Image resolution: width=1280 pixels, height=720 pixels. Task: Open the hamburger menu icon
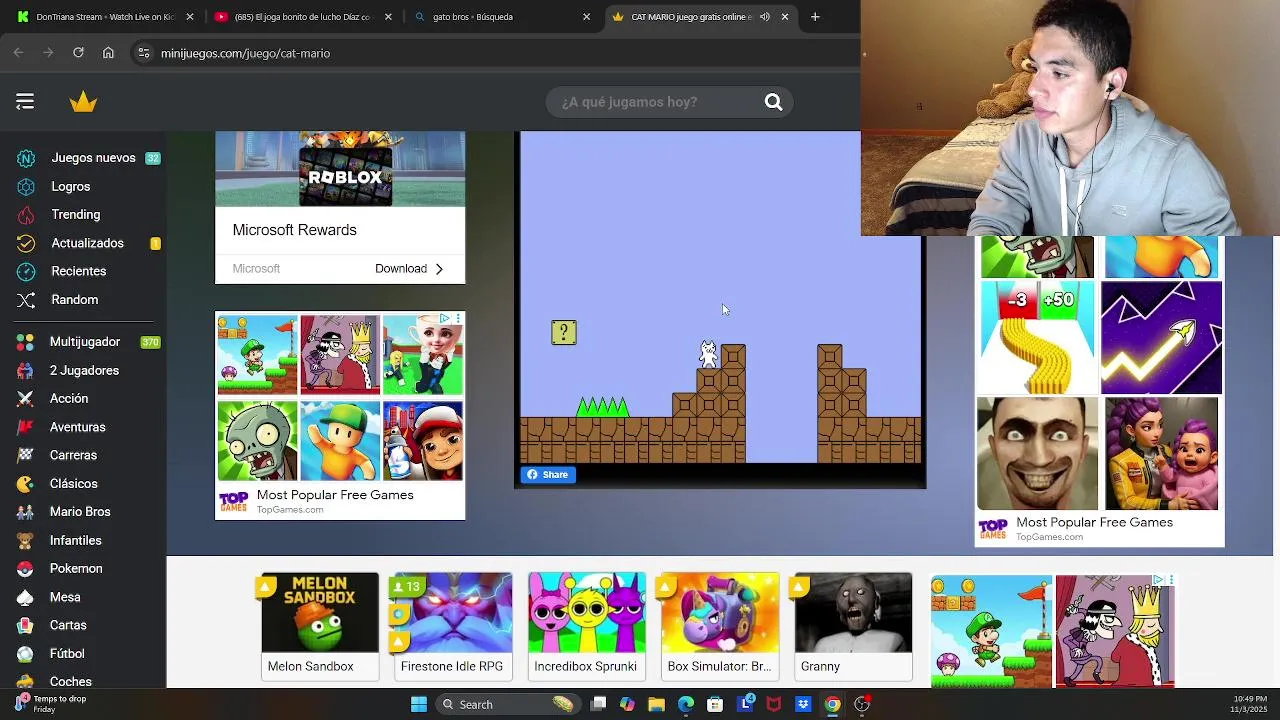point(25,101)
